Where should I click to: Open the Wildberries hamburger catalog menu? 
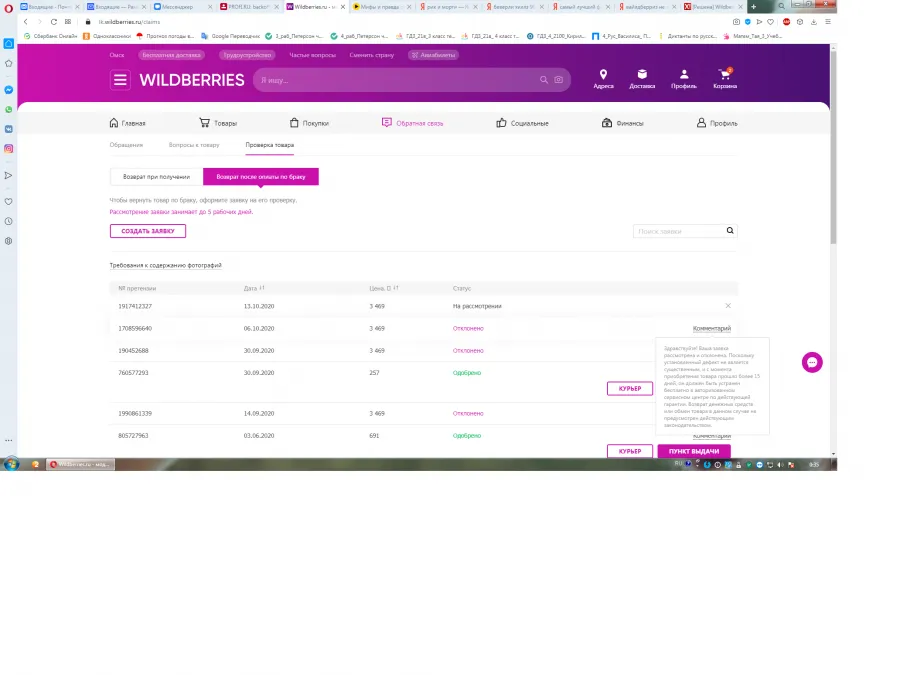tap(120, 80)
